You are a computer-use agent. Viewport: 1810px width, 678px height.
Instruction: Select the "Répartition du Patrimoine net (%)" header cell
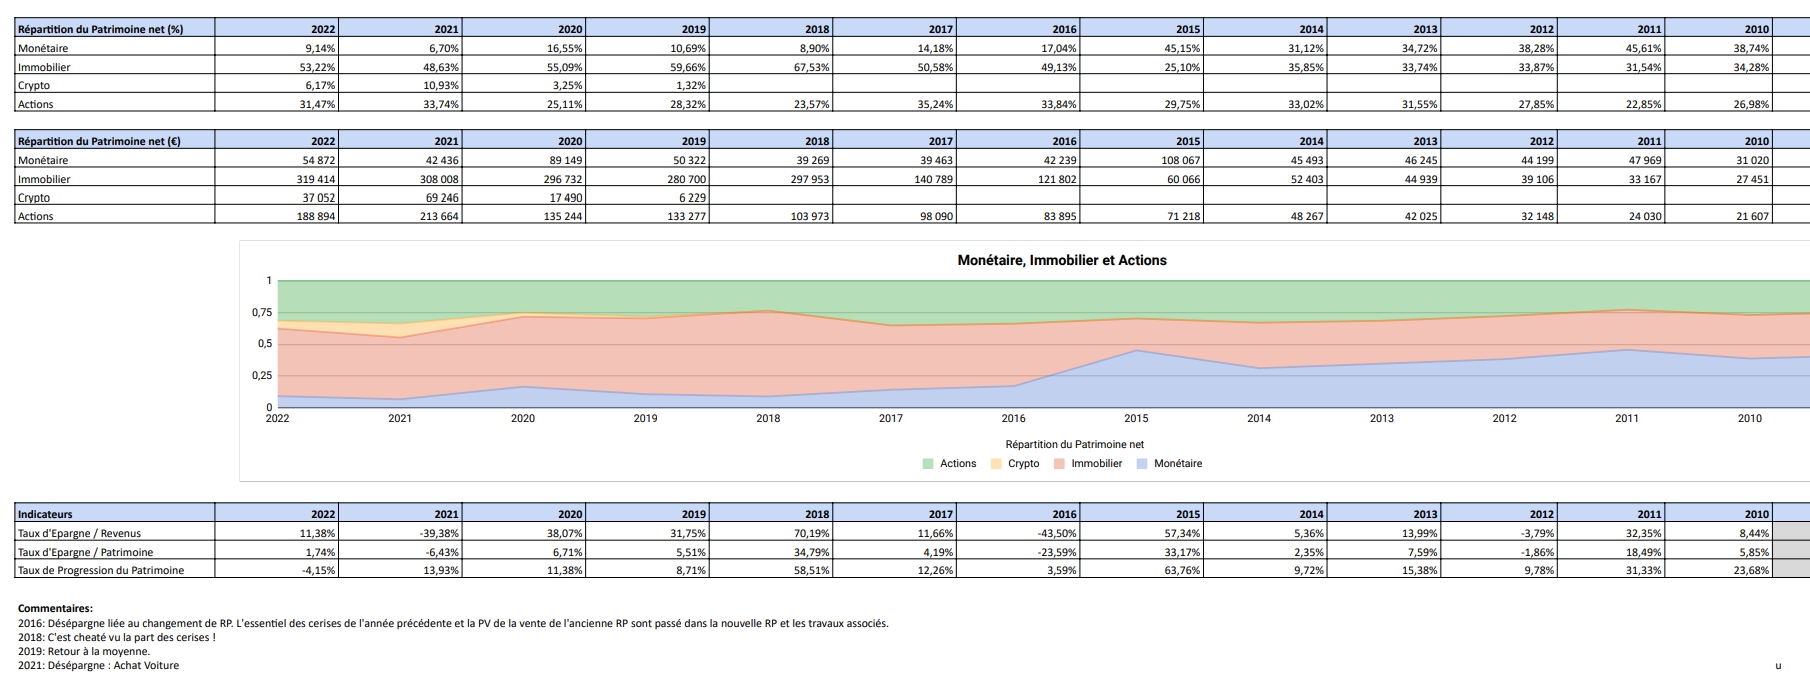tap(114, 29)
